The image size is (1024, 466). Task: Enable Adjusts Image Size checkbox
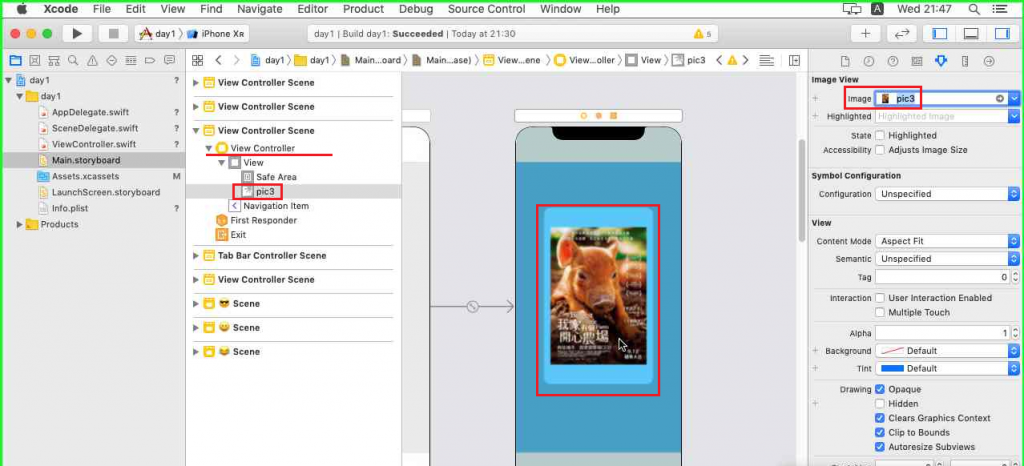[x=880, y=149]
